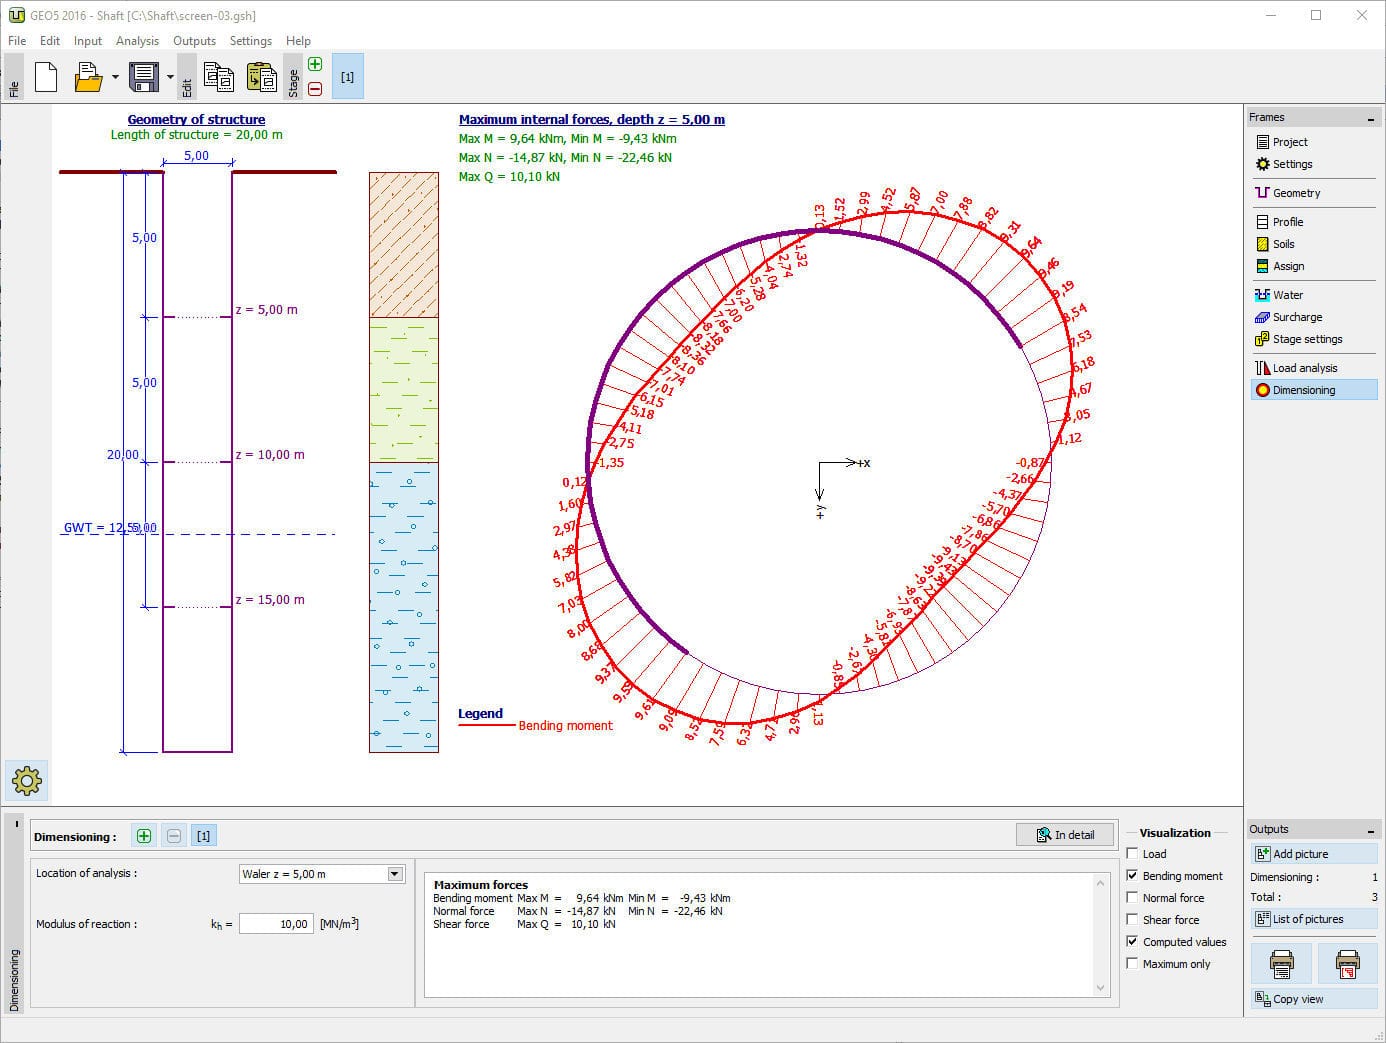
Task: Click the In detail button
Action: [x=1065, y=835]
